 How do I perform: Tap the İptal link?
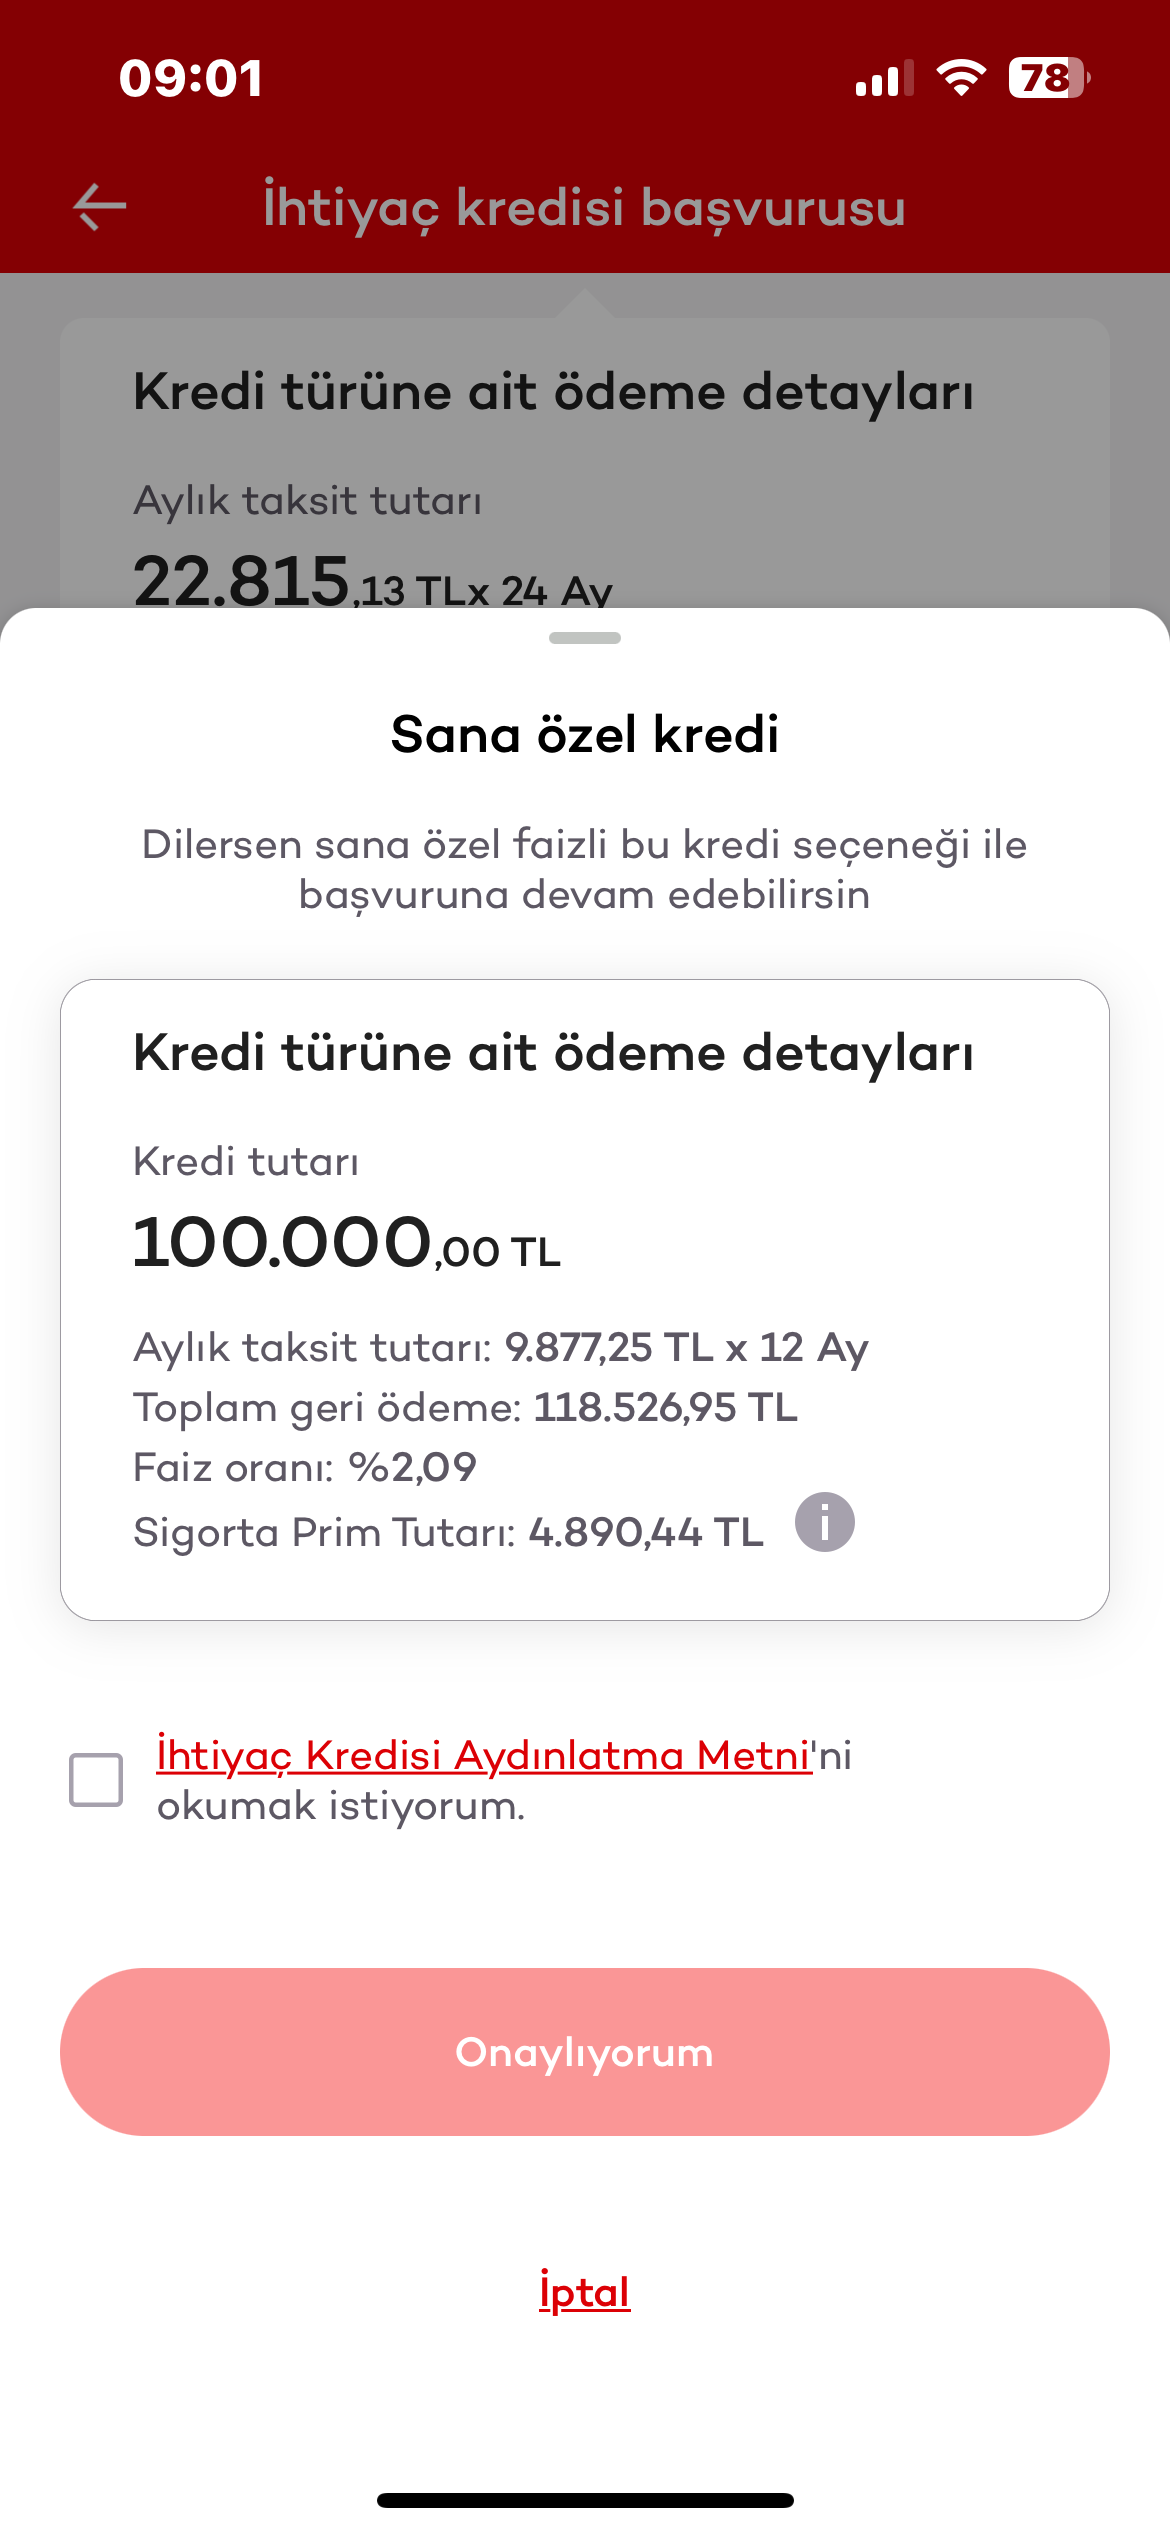coord(584,2291)
